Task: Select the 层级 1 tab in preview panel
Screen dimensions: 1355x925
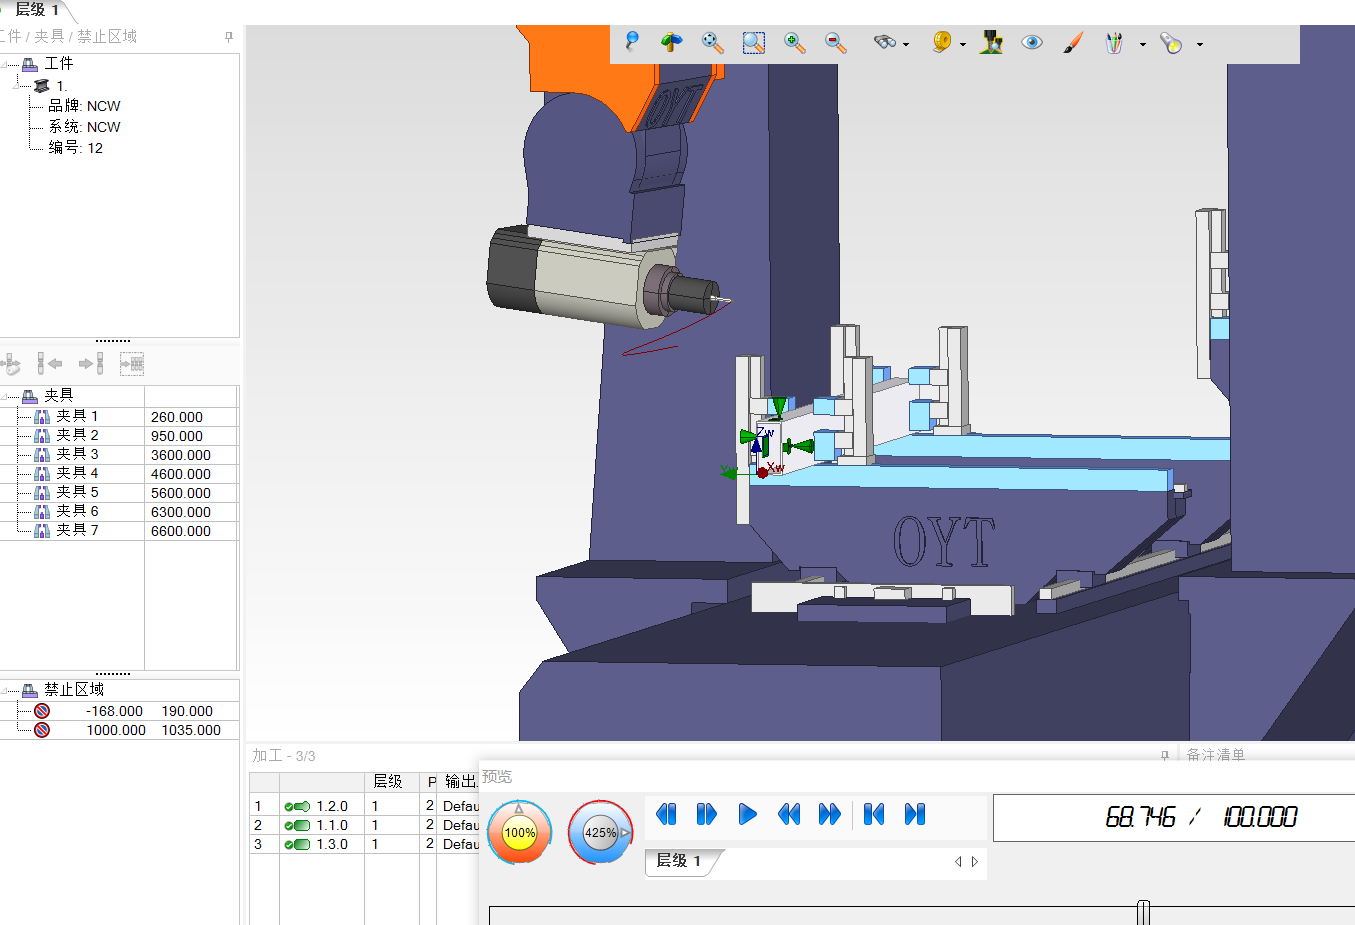Action: click(679, 861)
